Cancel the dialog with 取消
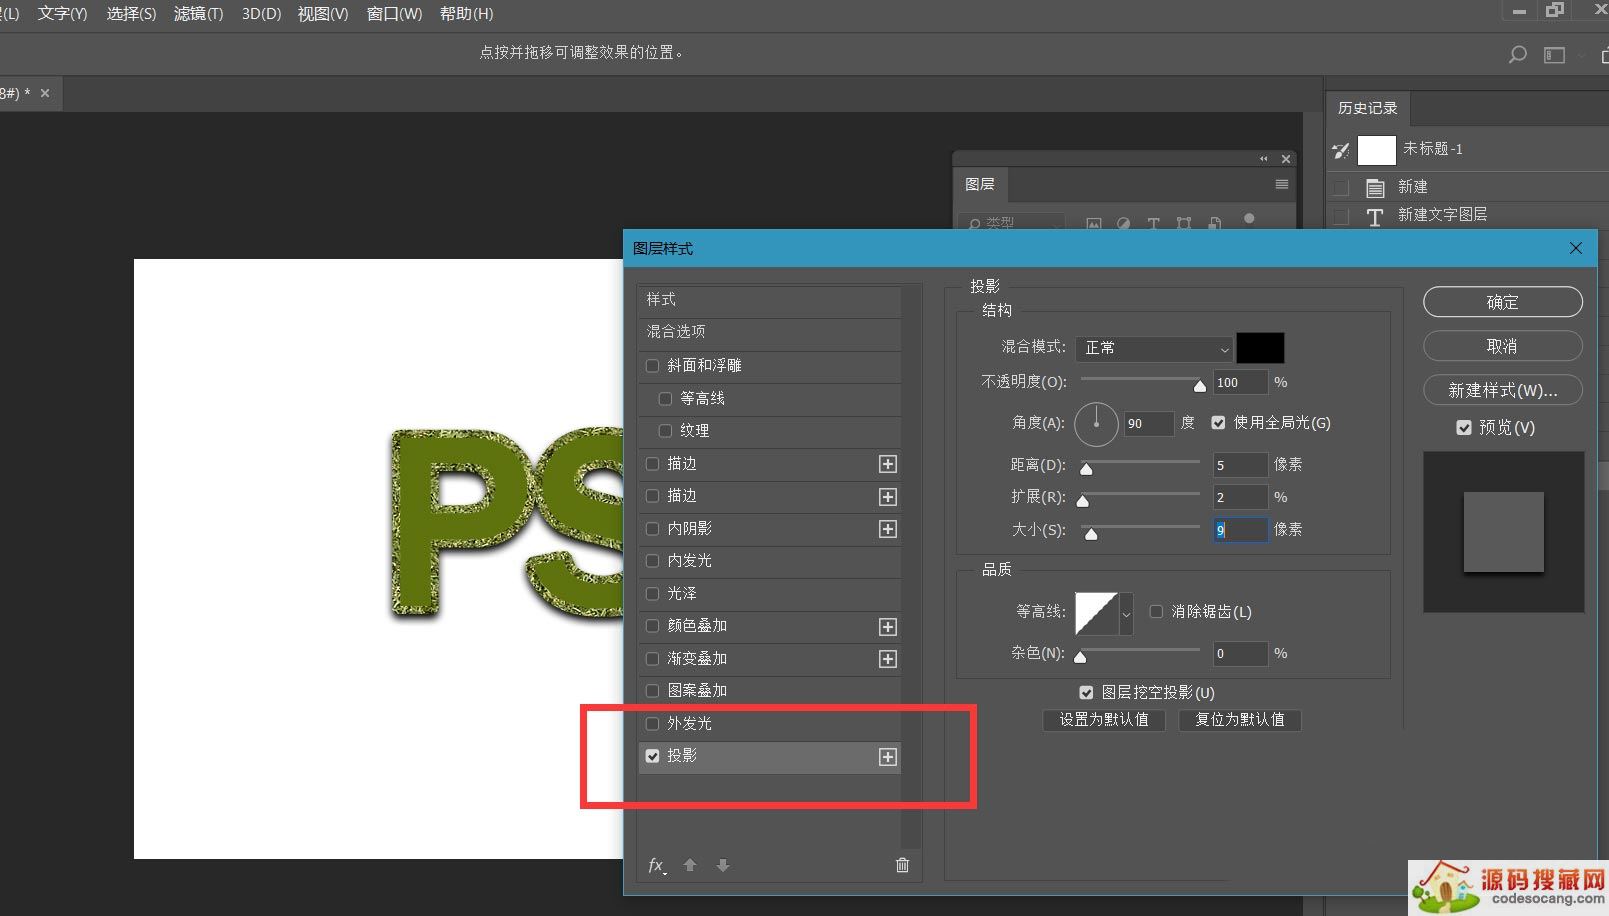This screenshot has width=1609, height=916. 1502,346
